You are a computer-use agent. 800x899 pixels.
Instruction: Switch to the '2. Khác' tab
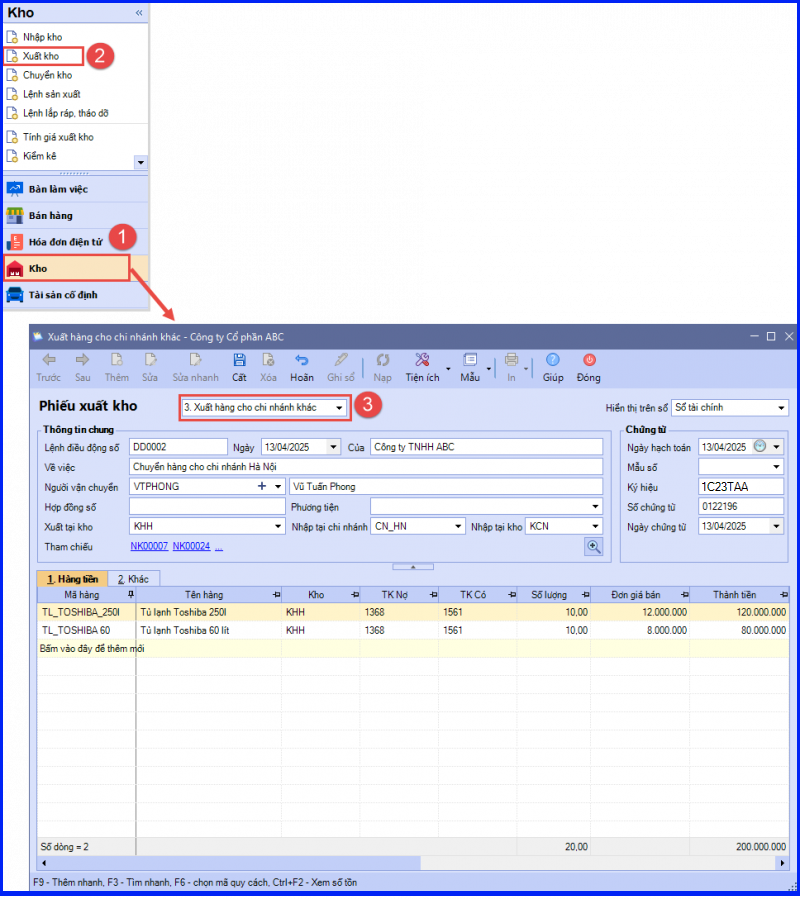coord(133,579)
